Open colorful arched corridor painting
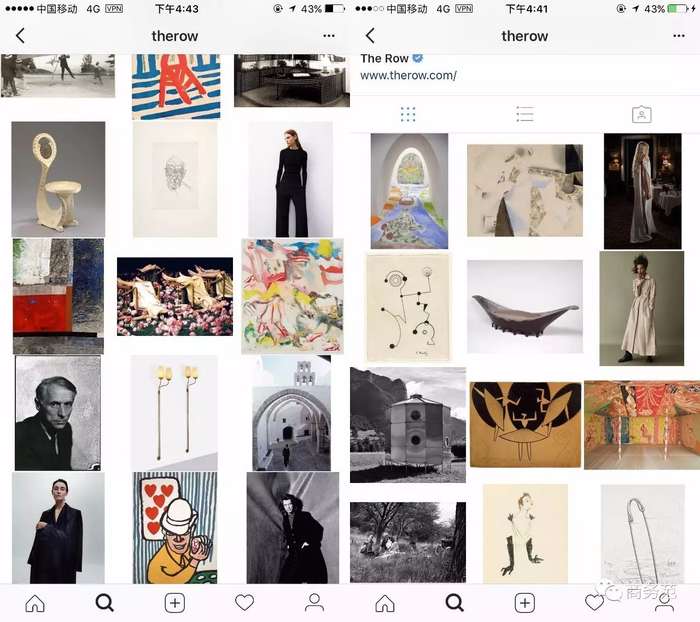 pos(409,191)
